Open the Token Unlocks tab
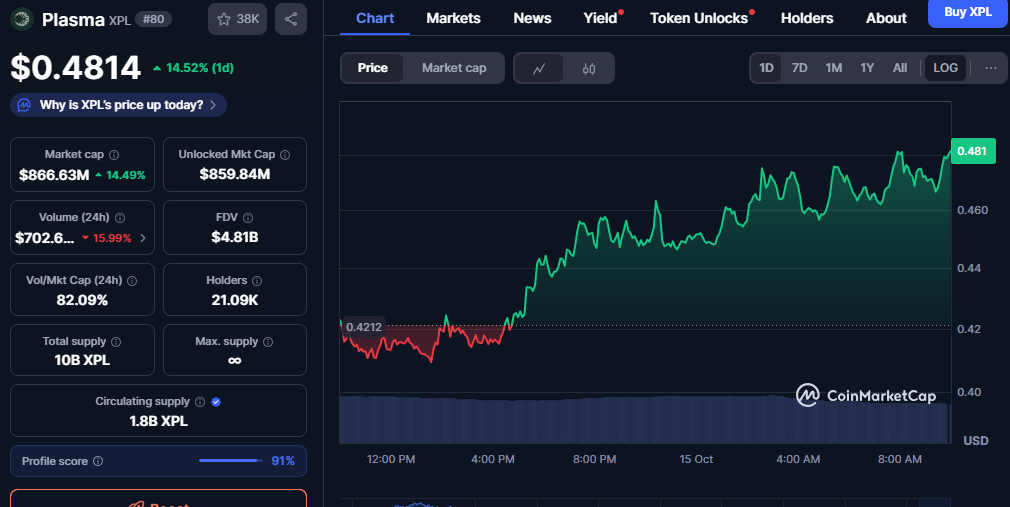This screenshot has width=1010, height=507. tap(698, 18)
